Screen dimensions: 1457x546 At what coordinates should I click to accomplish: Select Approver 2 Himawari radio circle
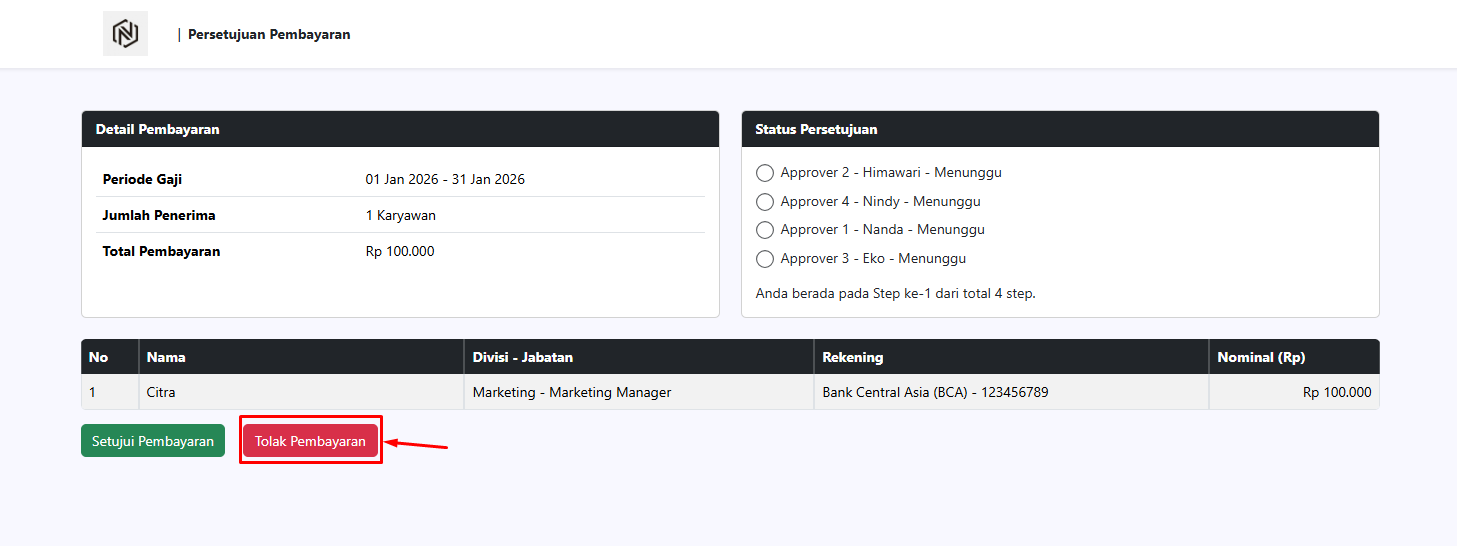tap(765, 173)
